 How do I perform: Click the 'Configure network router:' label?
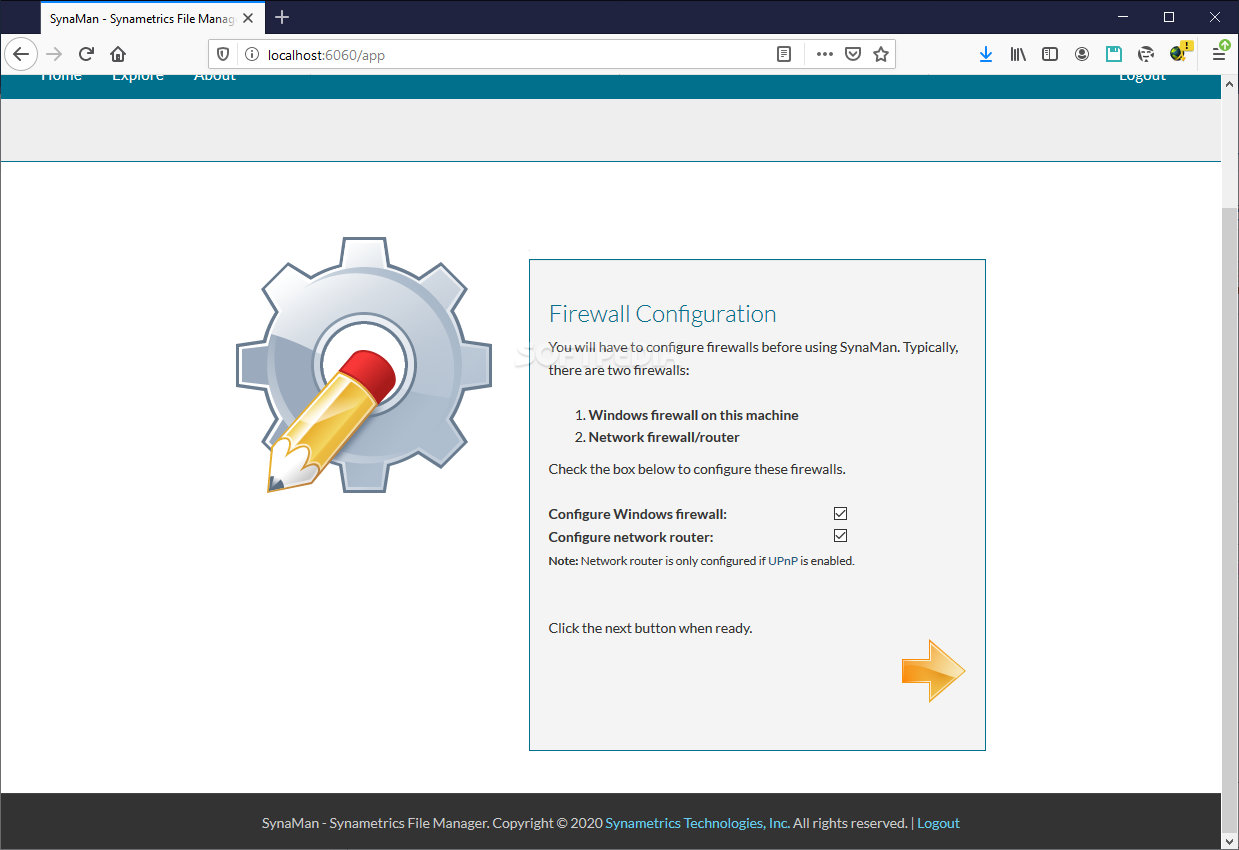[631, 537]
